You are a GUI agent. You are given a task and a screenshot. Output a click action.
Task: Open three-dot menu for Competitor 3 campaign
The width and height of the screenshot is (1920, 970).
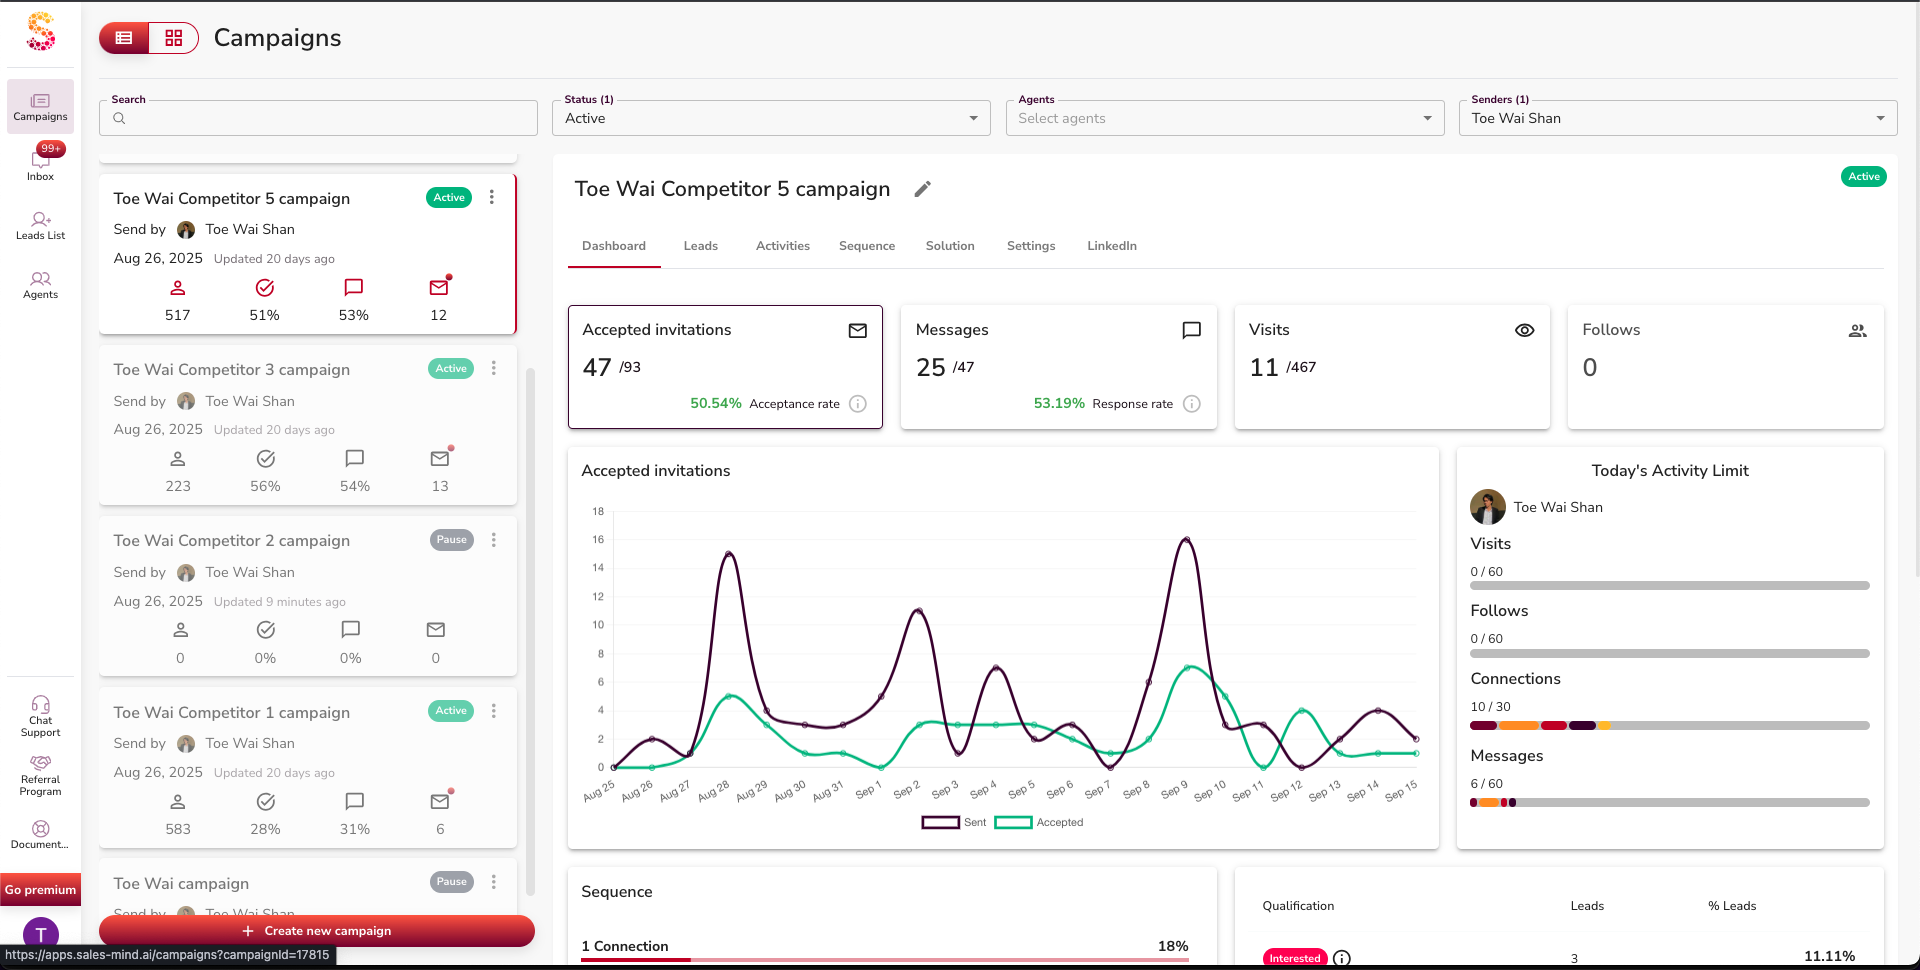[493, 369]
